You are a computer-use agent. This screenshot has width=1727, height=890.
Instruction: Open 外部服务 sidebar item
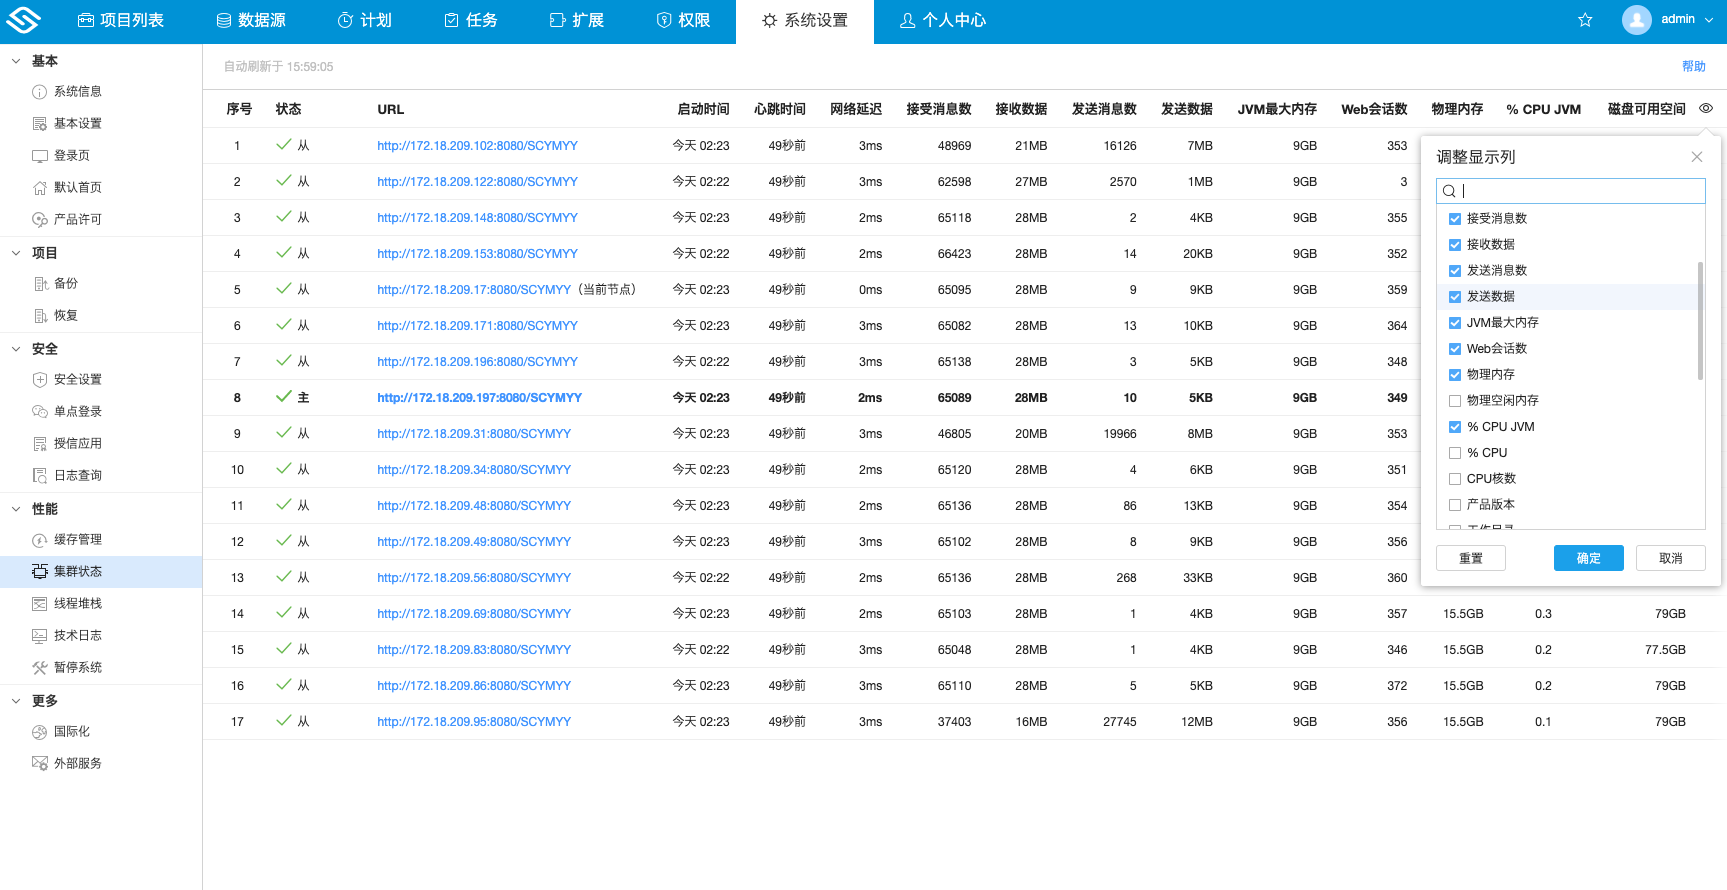[x=77, y=764]
